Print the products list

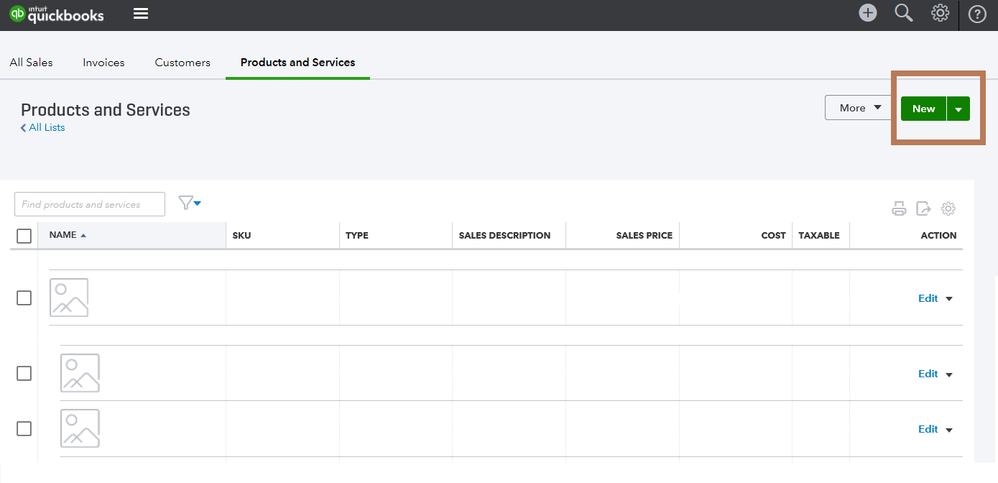tap(899, 209)
